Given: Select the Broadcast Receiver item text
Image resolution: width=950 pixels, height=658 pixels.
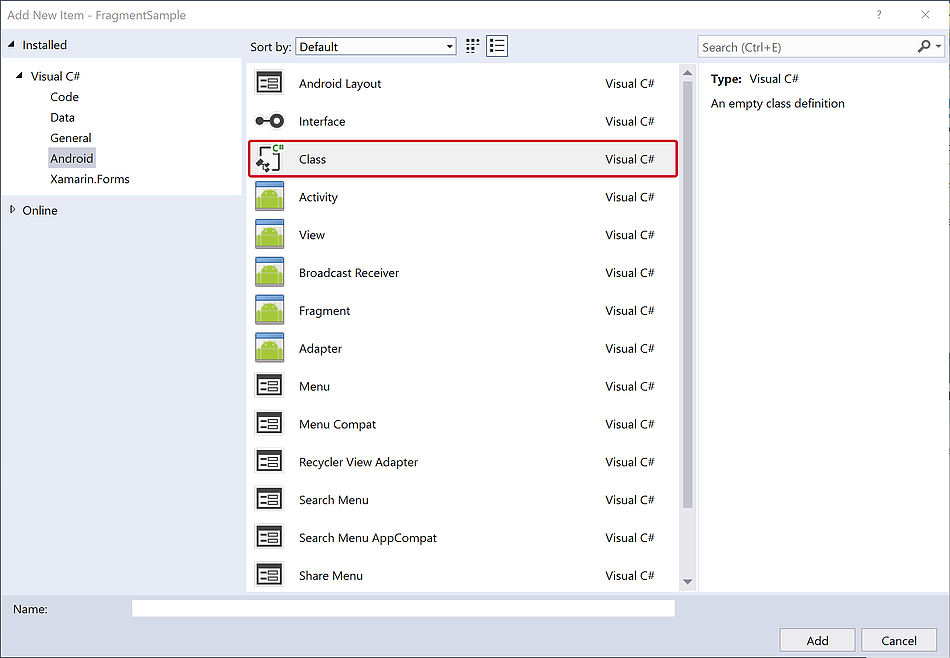Looking at the screenshot, I should [349, 273].
